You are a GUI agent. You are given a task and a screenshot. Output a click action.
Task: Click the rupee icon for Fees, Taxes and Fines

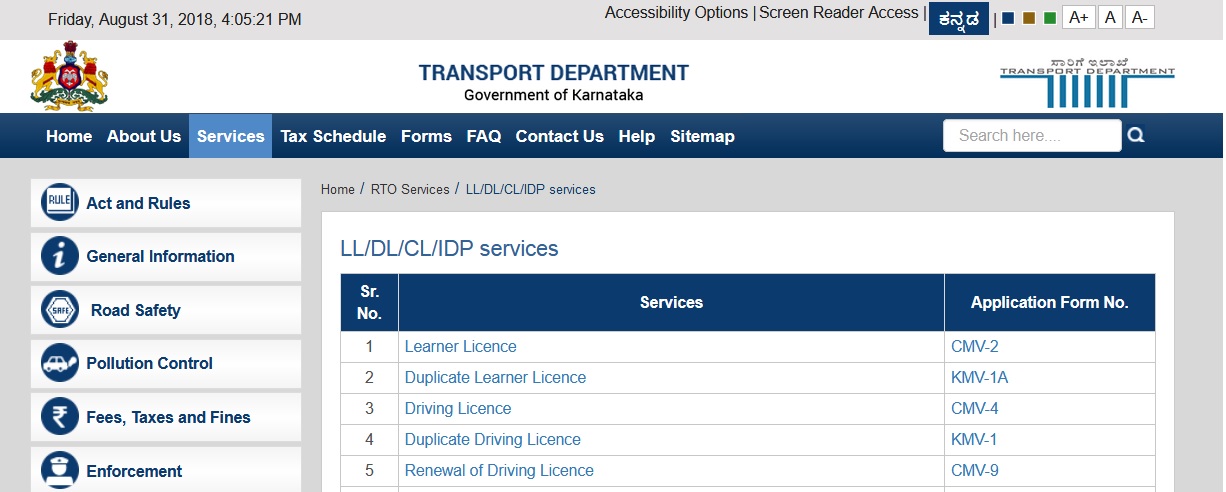pyautogui.click(x=60, y=417)
